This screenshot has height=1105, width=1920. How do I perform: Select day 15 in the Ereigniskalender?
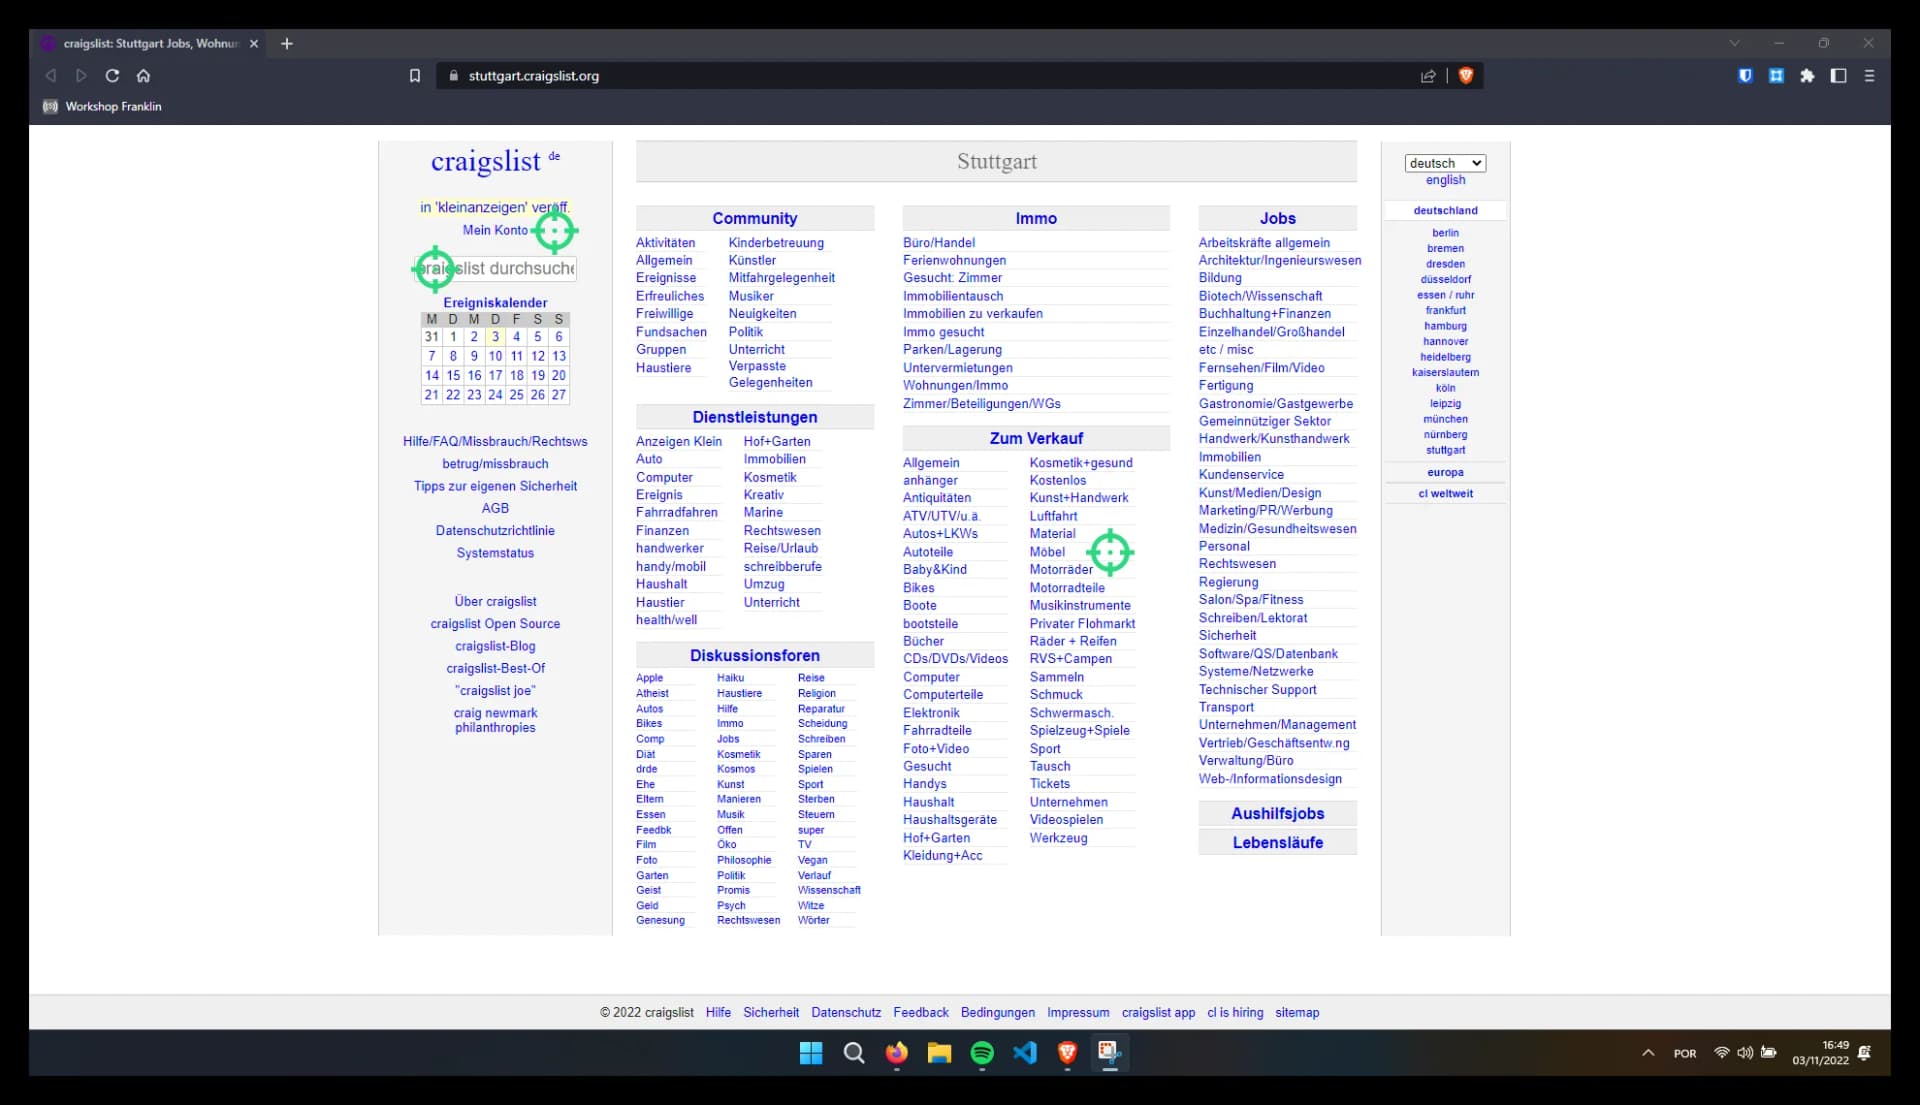point(453,375)
